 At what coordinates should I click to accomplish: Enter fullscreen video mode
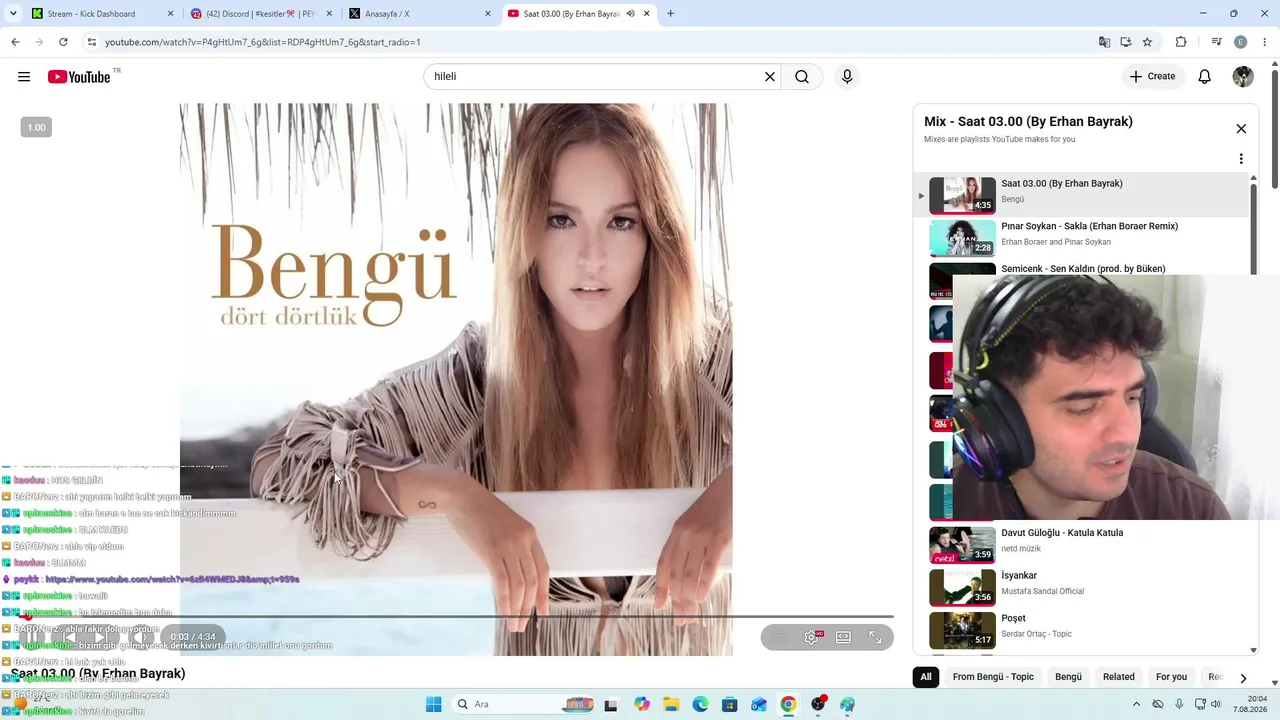click(875, 637)
